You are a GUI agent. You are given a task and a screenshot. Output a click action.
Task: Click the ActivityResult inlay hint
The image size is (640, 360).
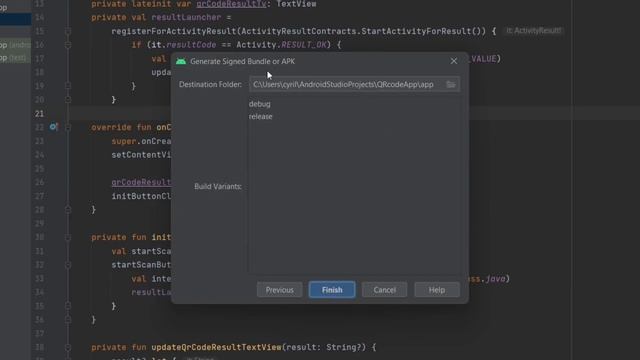pyautogui.click(x=533, y=31)
